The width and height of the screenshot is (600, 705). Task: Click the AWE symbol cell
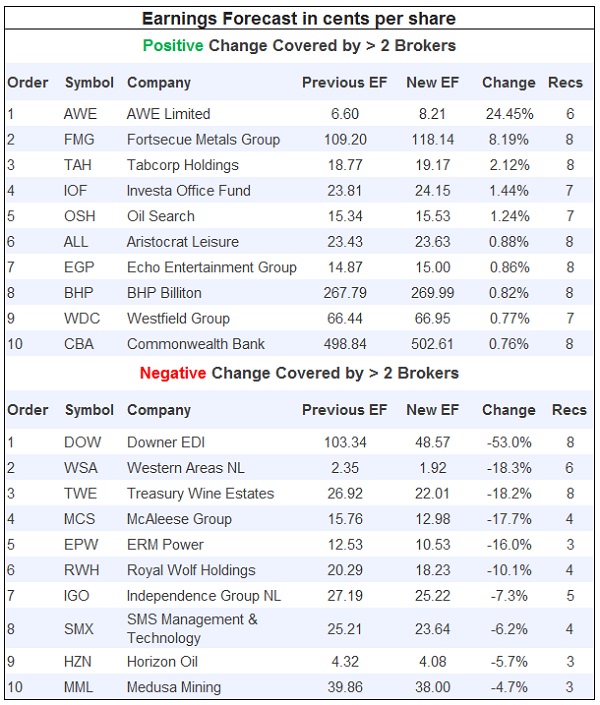point(80,114)
